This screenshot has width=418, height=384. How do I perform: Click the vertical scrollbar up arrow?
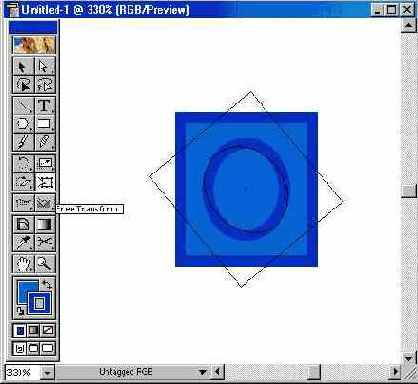(409, 25)
